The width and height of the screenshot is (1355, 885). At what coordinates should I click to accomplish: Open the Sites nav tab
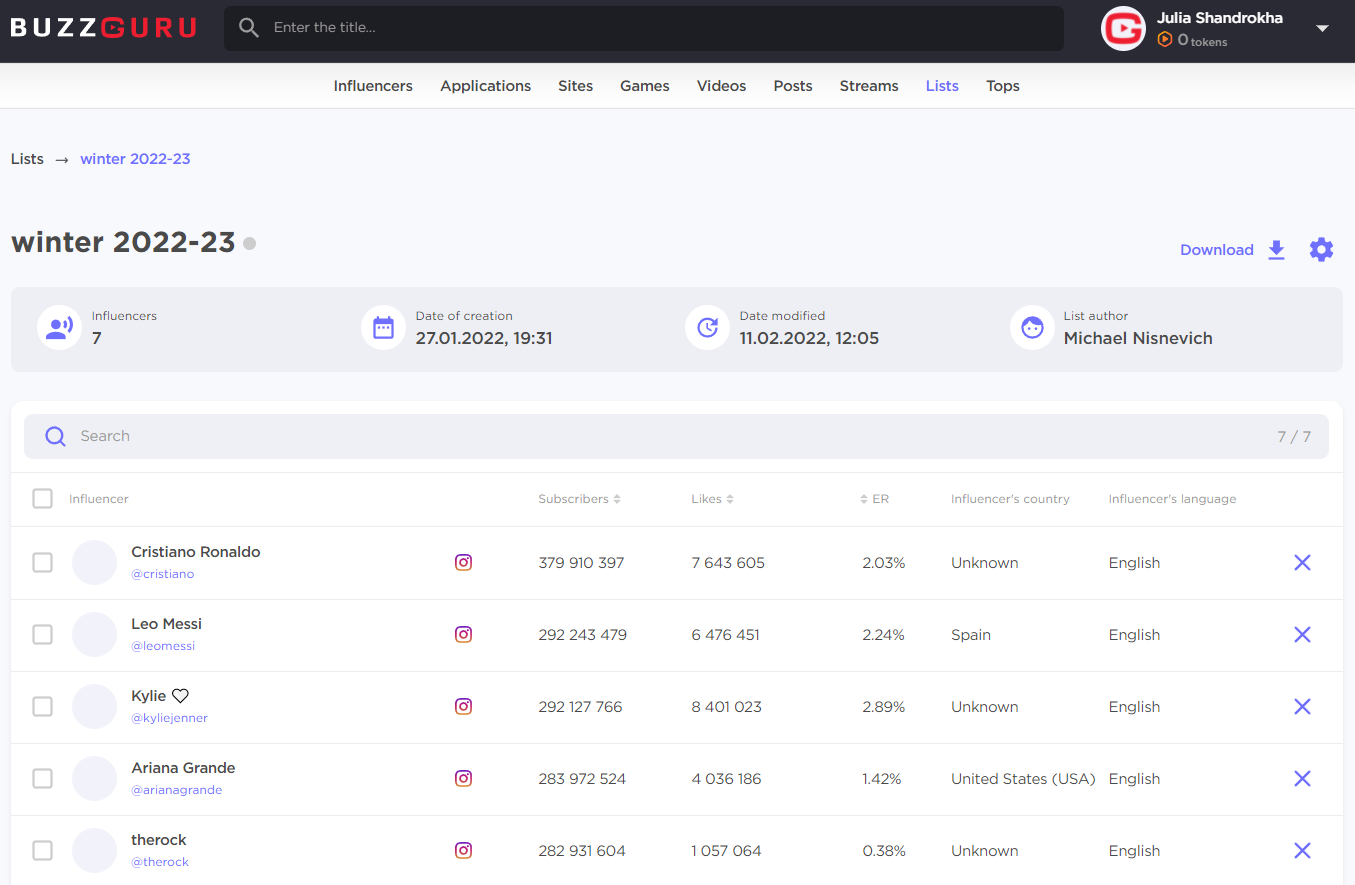[x=576, y=86]
